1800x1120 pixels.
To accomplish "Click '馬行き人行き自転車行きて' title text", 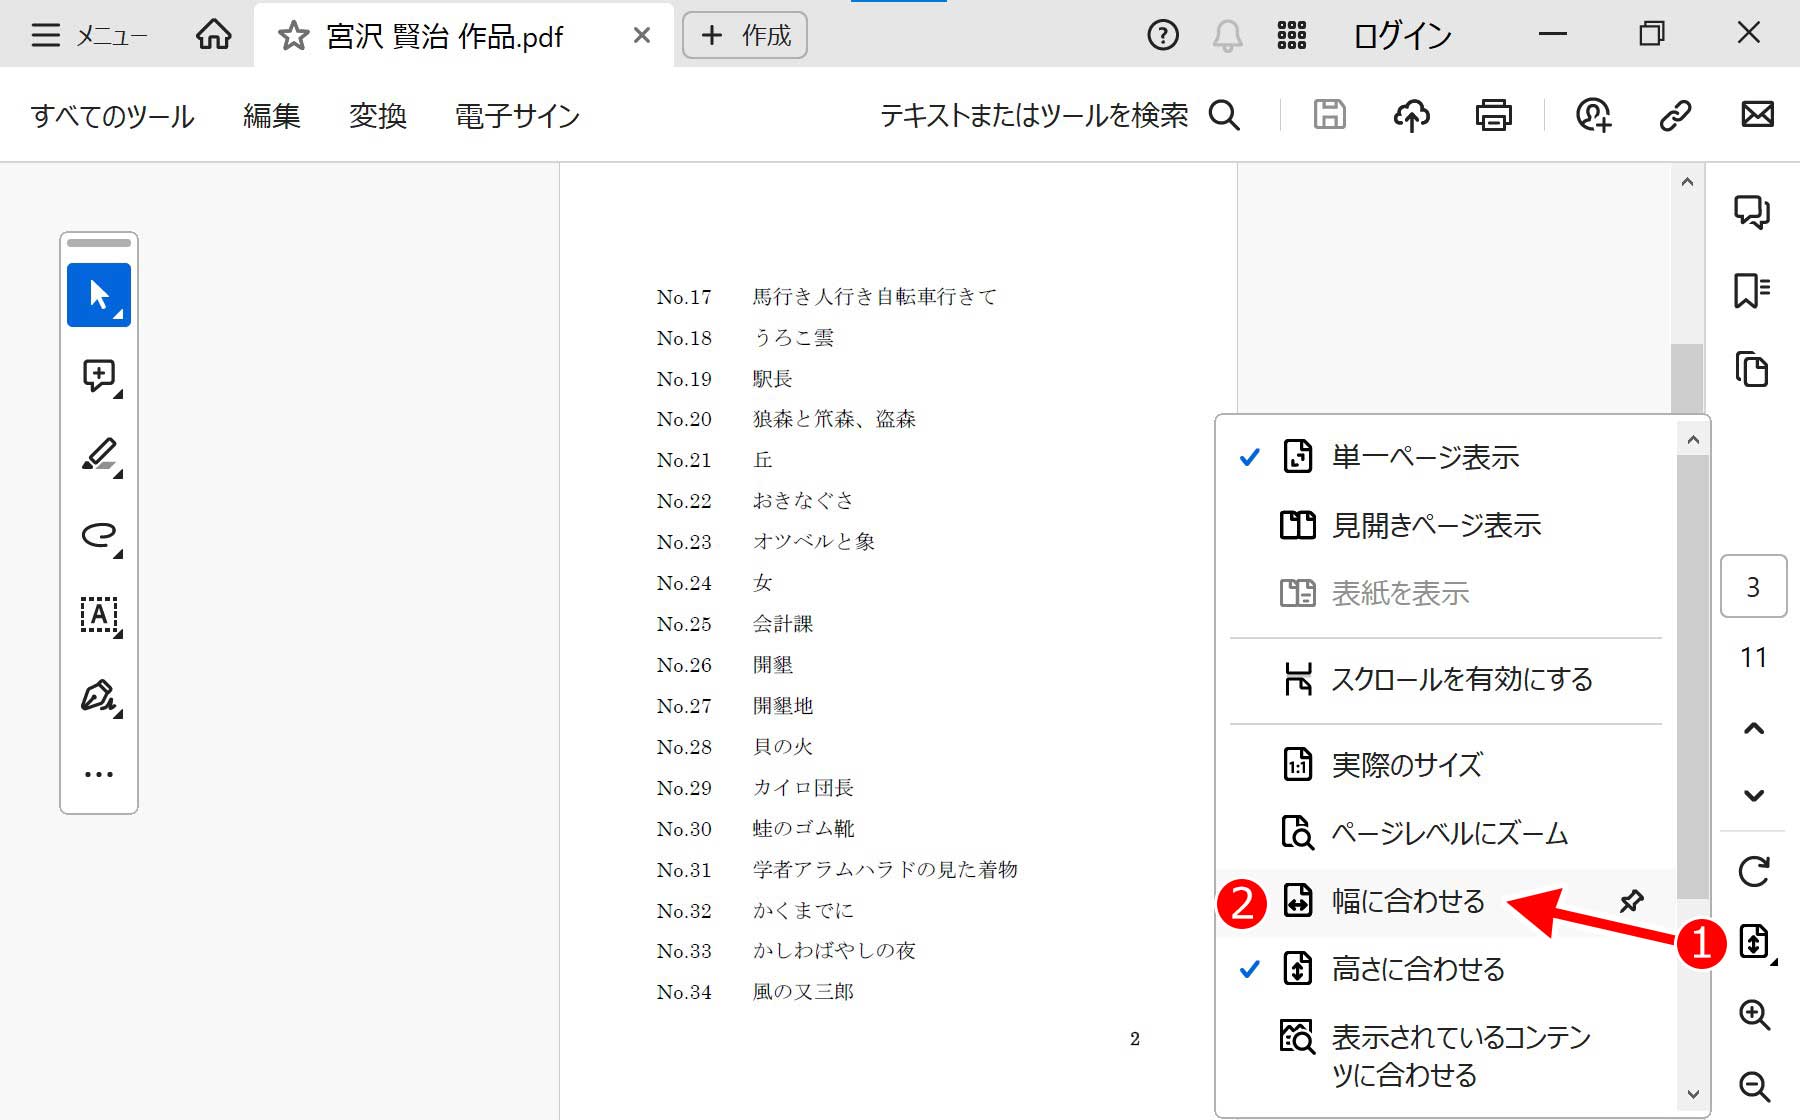I will coord(874,296).
